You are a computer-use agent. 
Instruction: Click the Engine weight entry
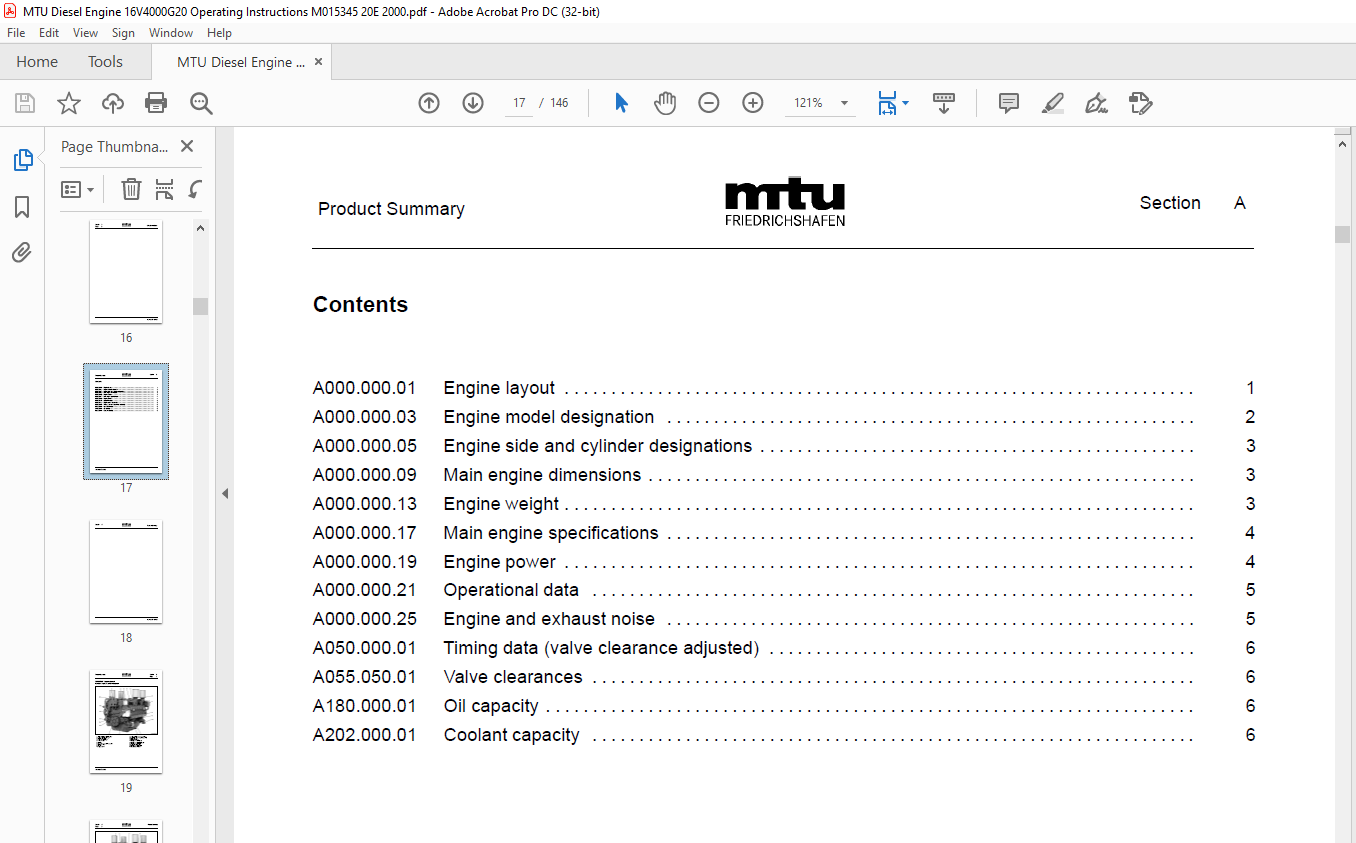point(784,504)
